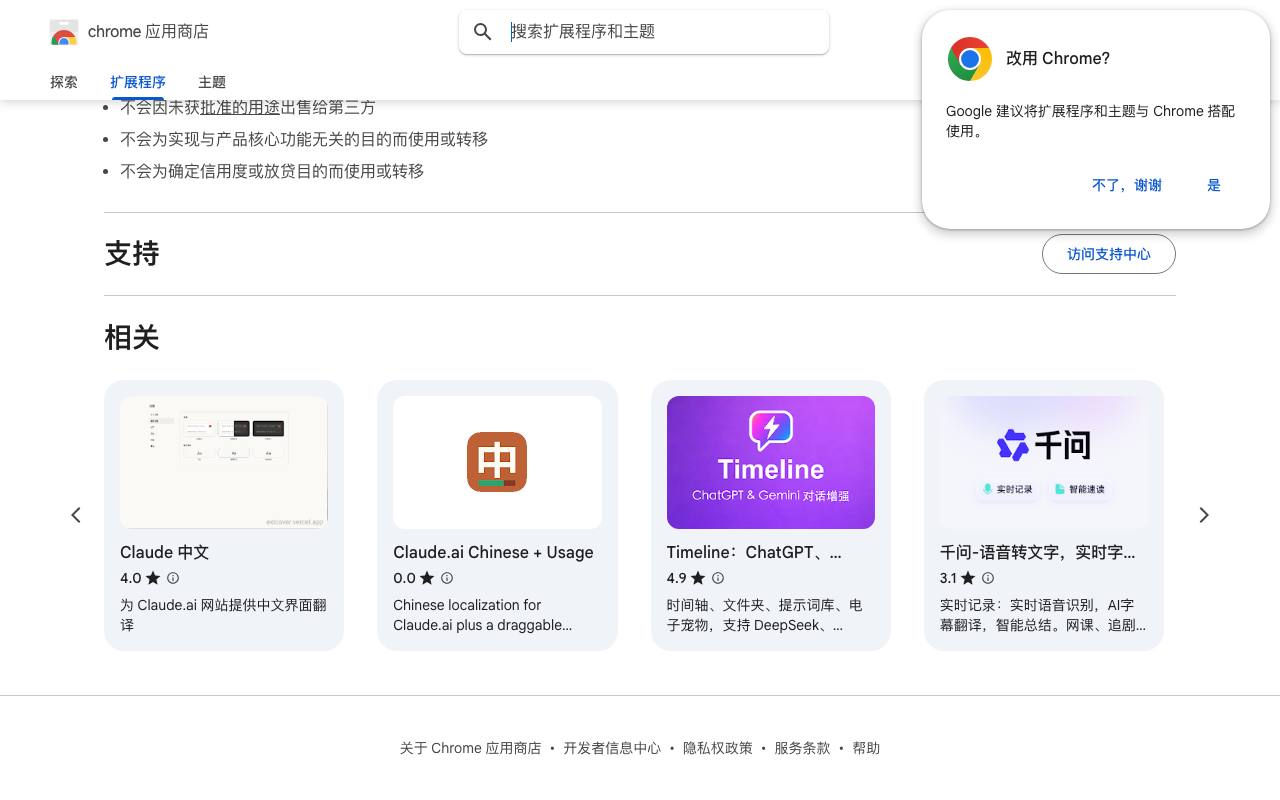Click the star icon beside rating 4.9
The width and height of the screenshot is (1280, 800).
[x=698, y=578]
